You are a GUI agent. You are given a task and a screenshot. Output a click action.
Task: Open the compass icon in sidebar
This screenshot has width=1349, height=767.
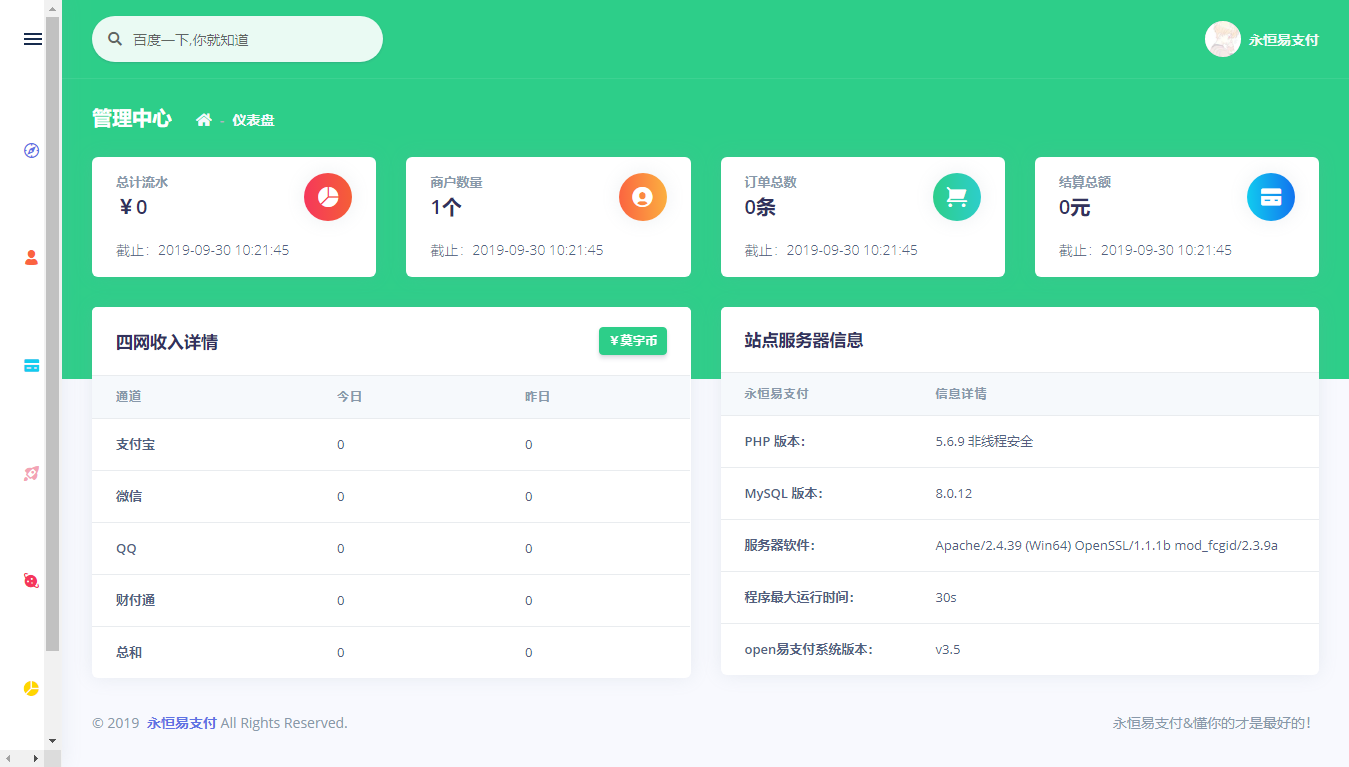[31, 150]
